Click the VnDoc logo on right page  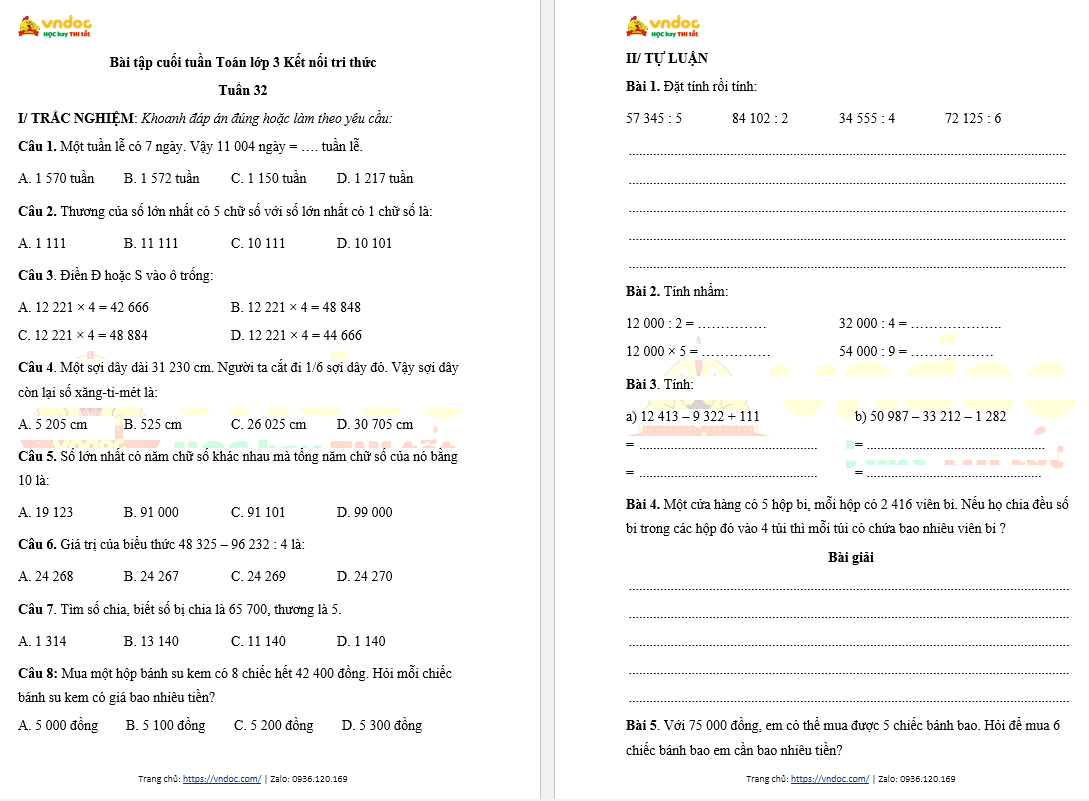click(x=663, y=26)
